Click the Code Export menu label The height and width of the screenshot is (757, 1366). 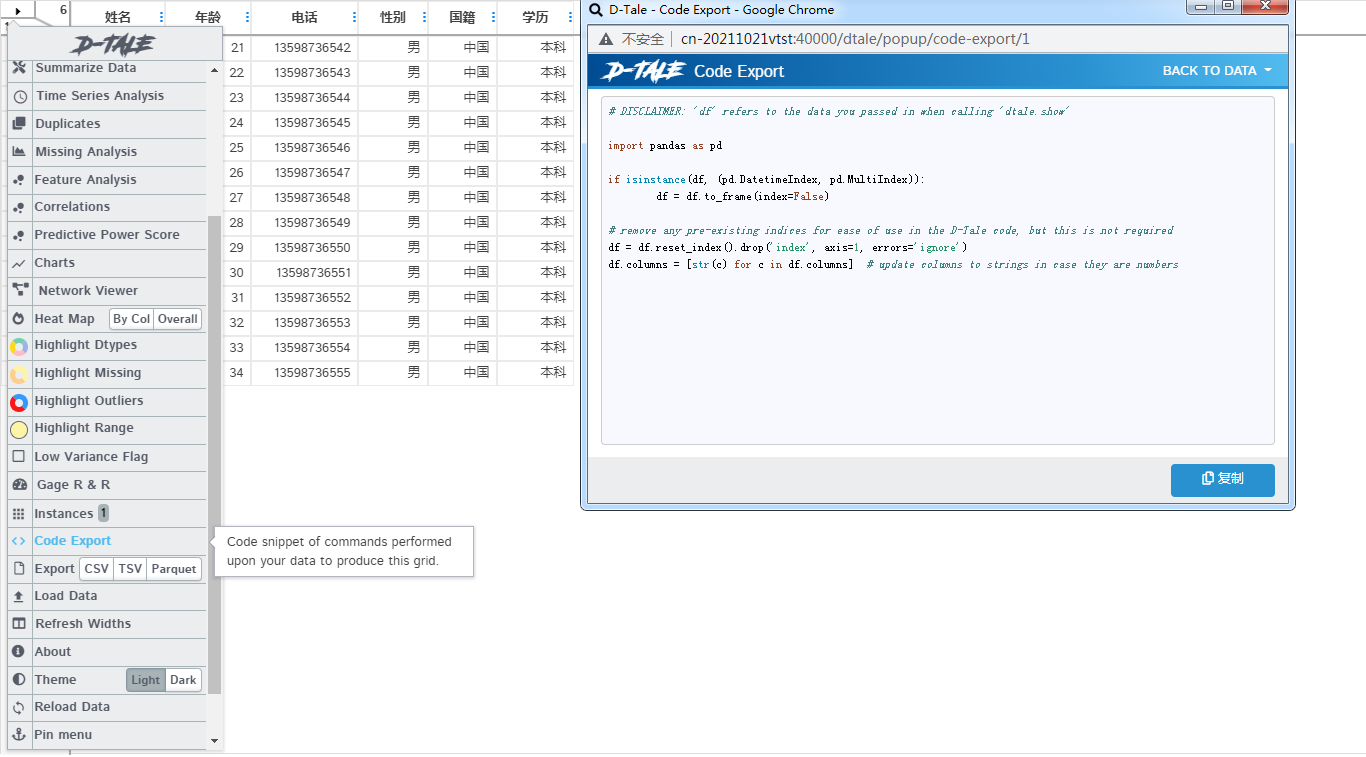[x=73, y=541]
